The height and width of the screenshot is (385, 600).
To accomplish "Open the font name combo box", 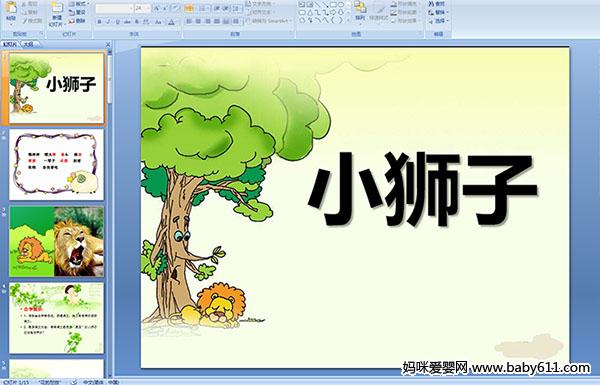I will pyautogui.click(x=114, y=8).
